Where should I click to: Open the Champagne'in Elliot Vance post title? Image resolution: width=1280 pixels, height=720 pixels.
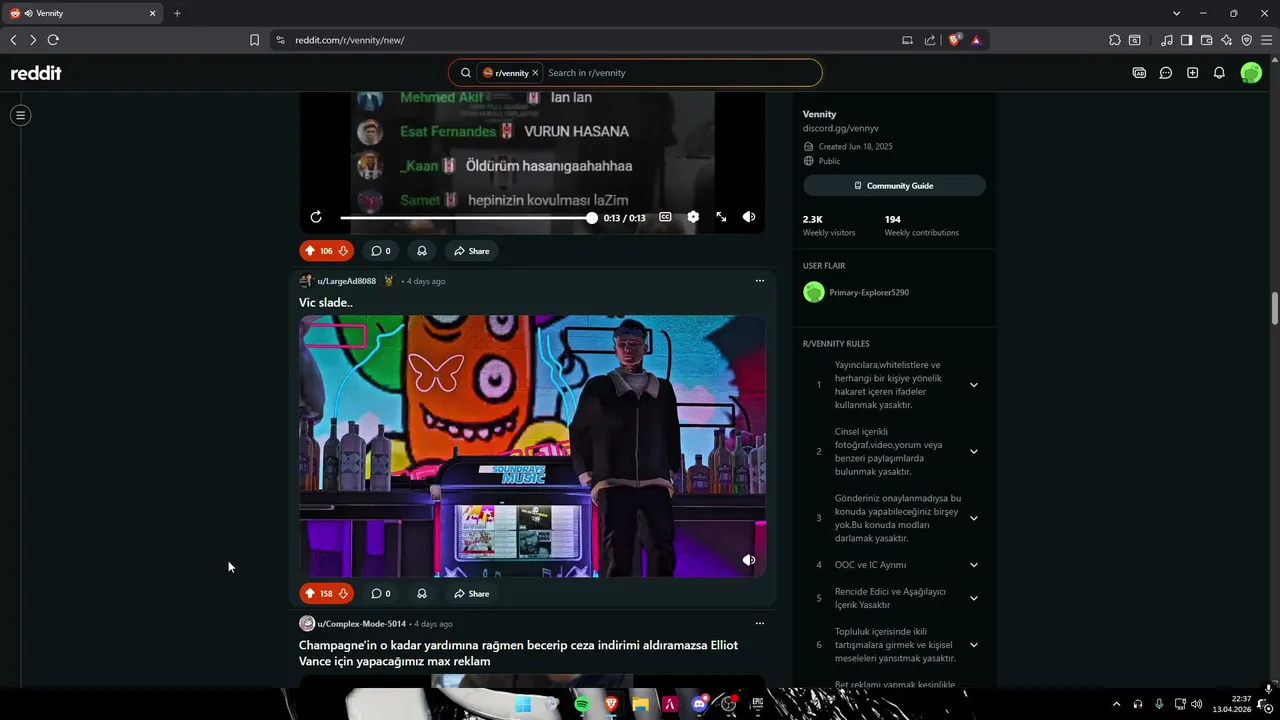[518, 653]
